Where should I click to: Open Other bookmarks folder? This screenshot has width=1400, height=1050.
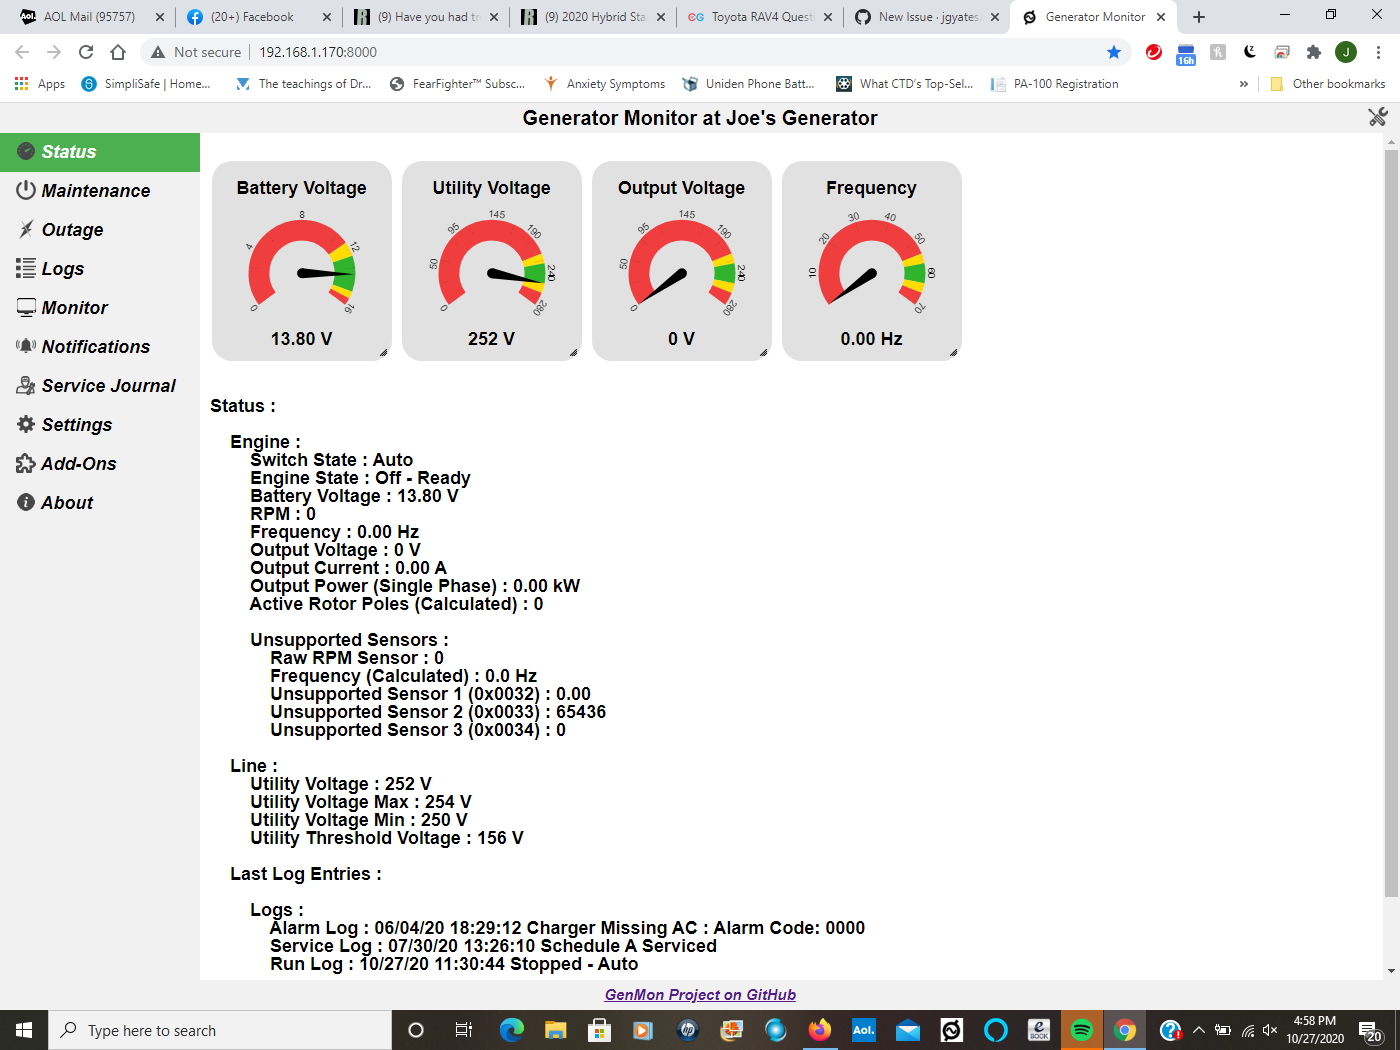coord(1327,84)
